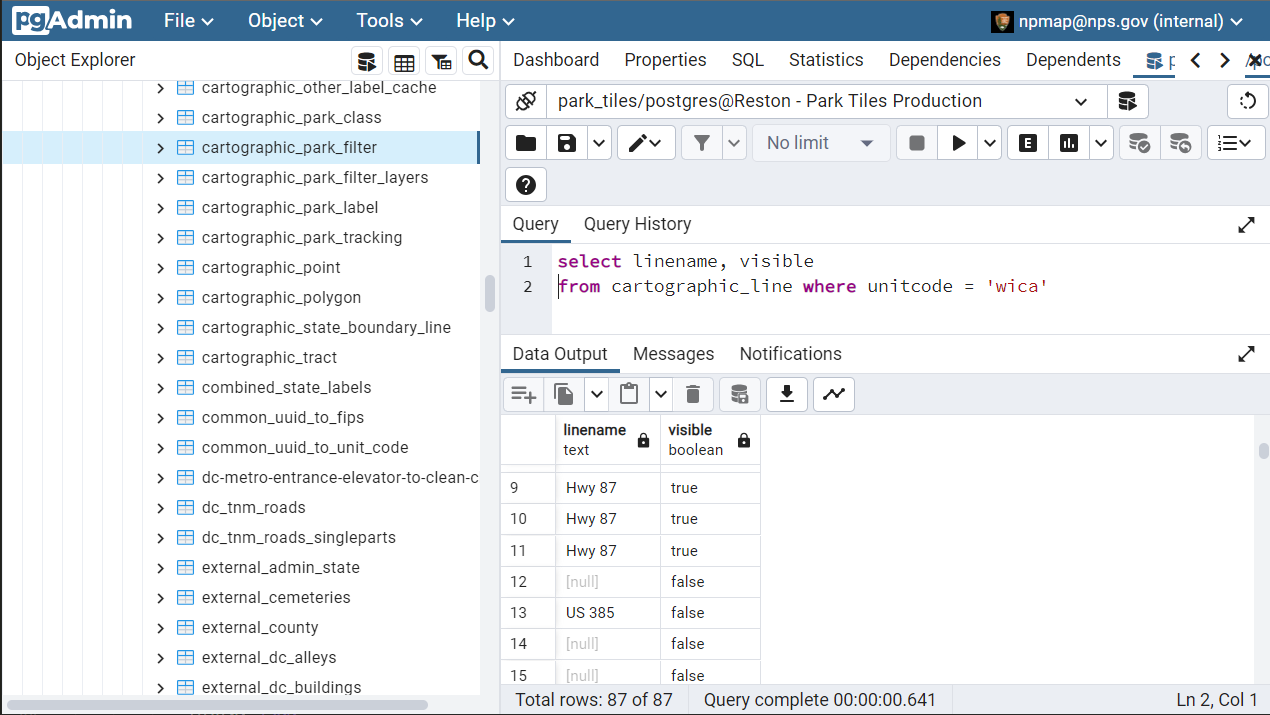The height and width of the screenshot is (715, 1270).
Task: Download results with the download arrow icon
Action: [x=787, y=394]
